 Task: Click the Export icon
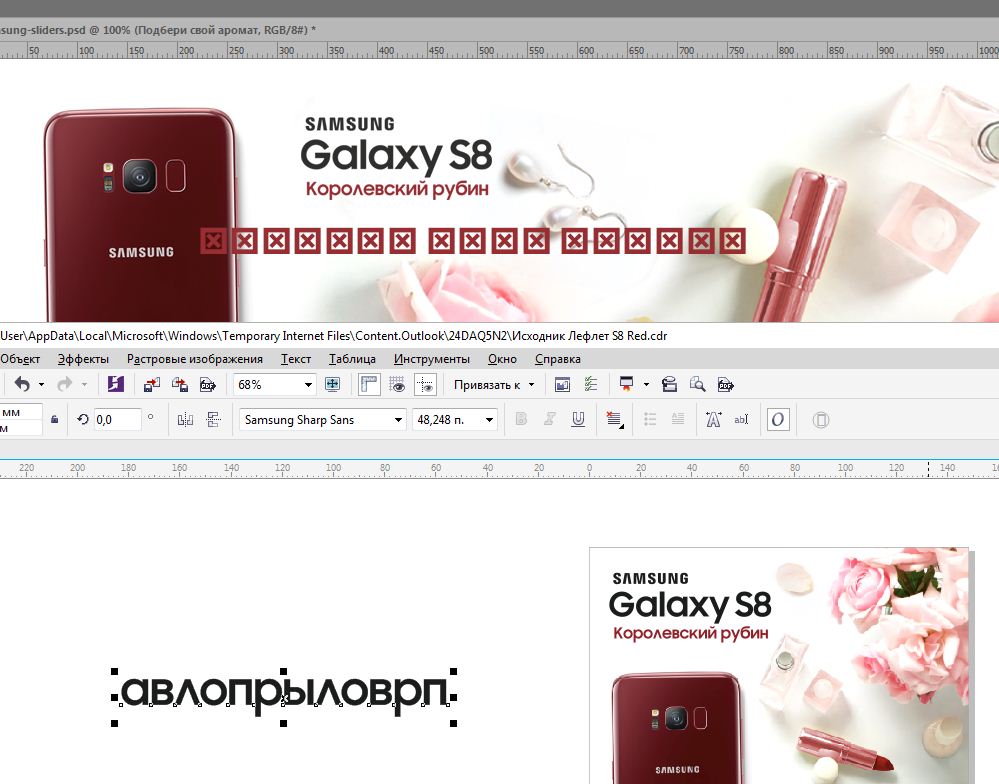[x=180, y=384]
